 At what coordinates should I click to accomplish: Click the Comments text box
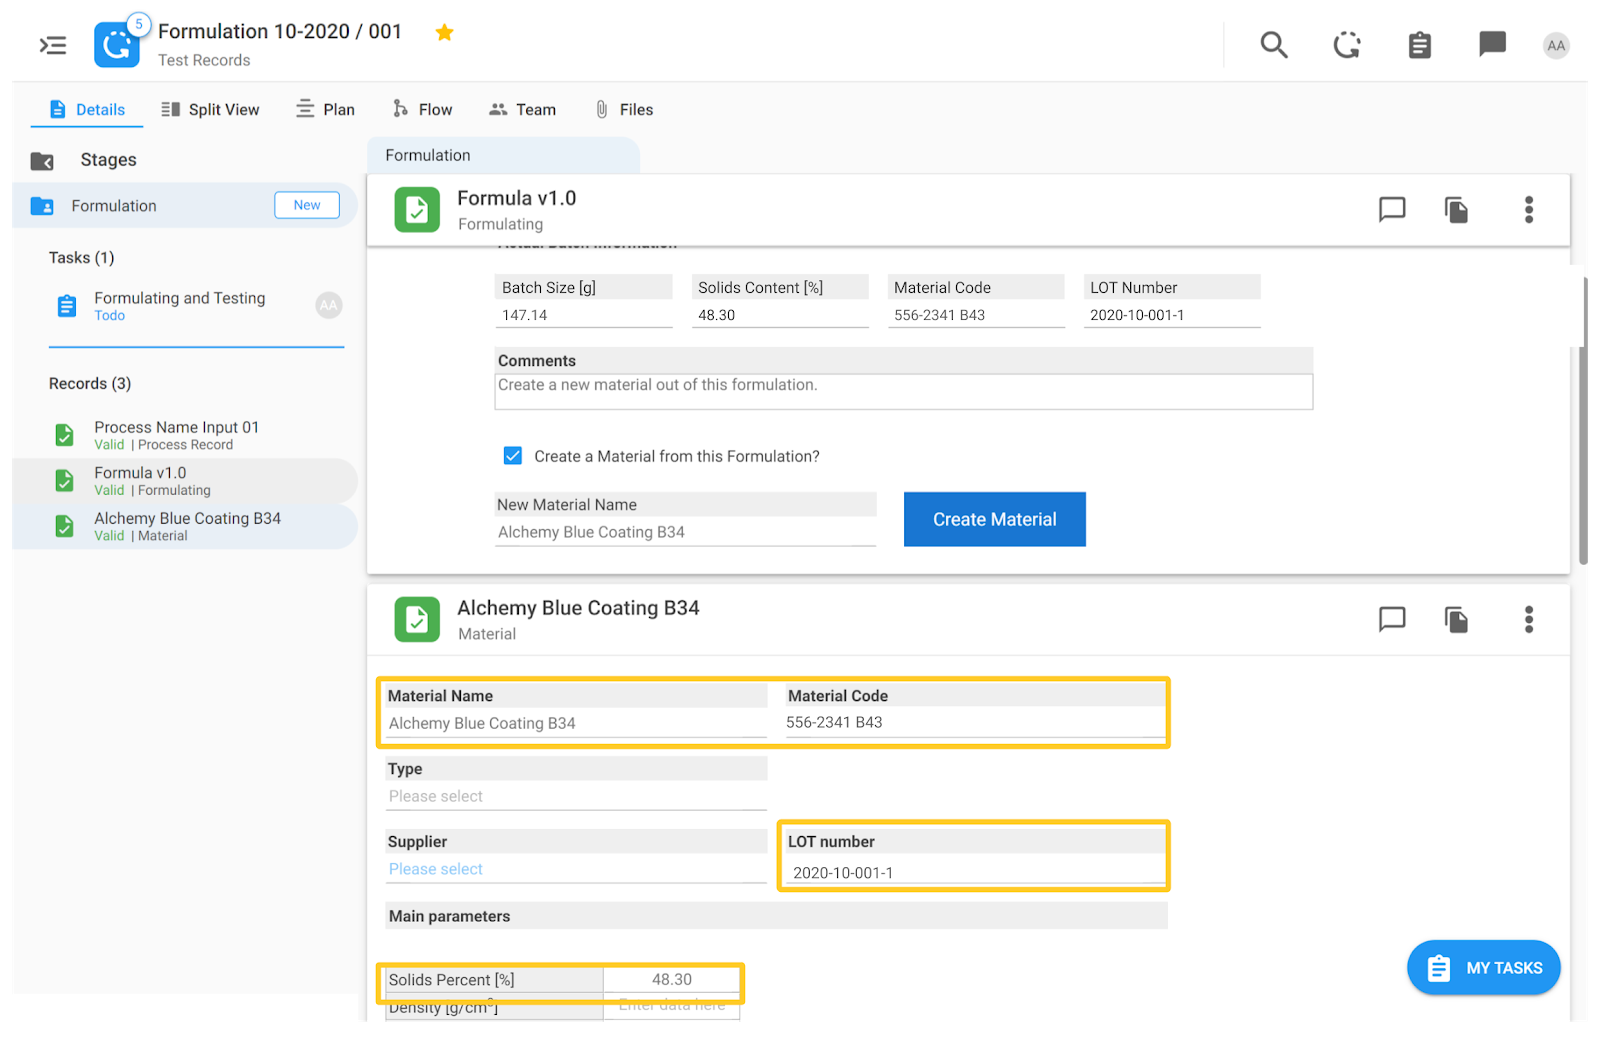904,391
